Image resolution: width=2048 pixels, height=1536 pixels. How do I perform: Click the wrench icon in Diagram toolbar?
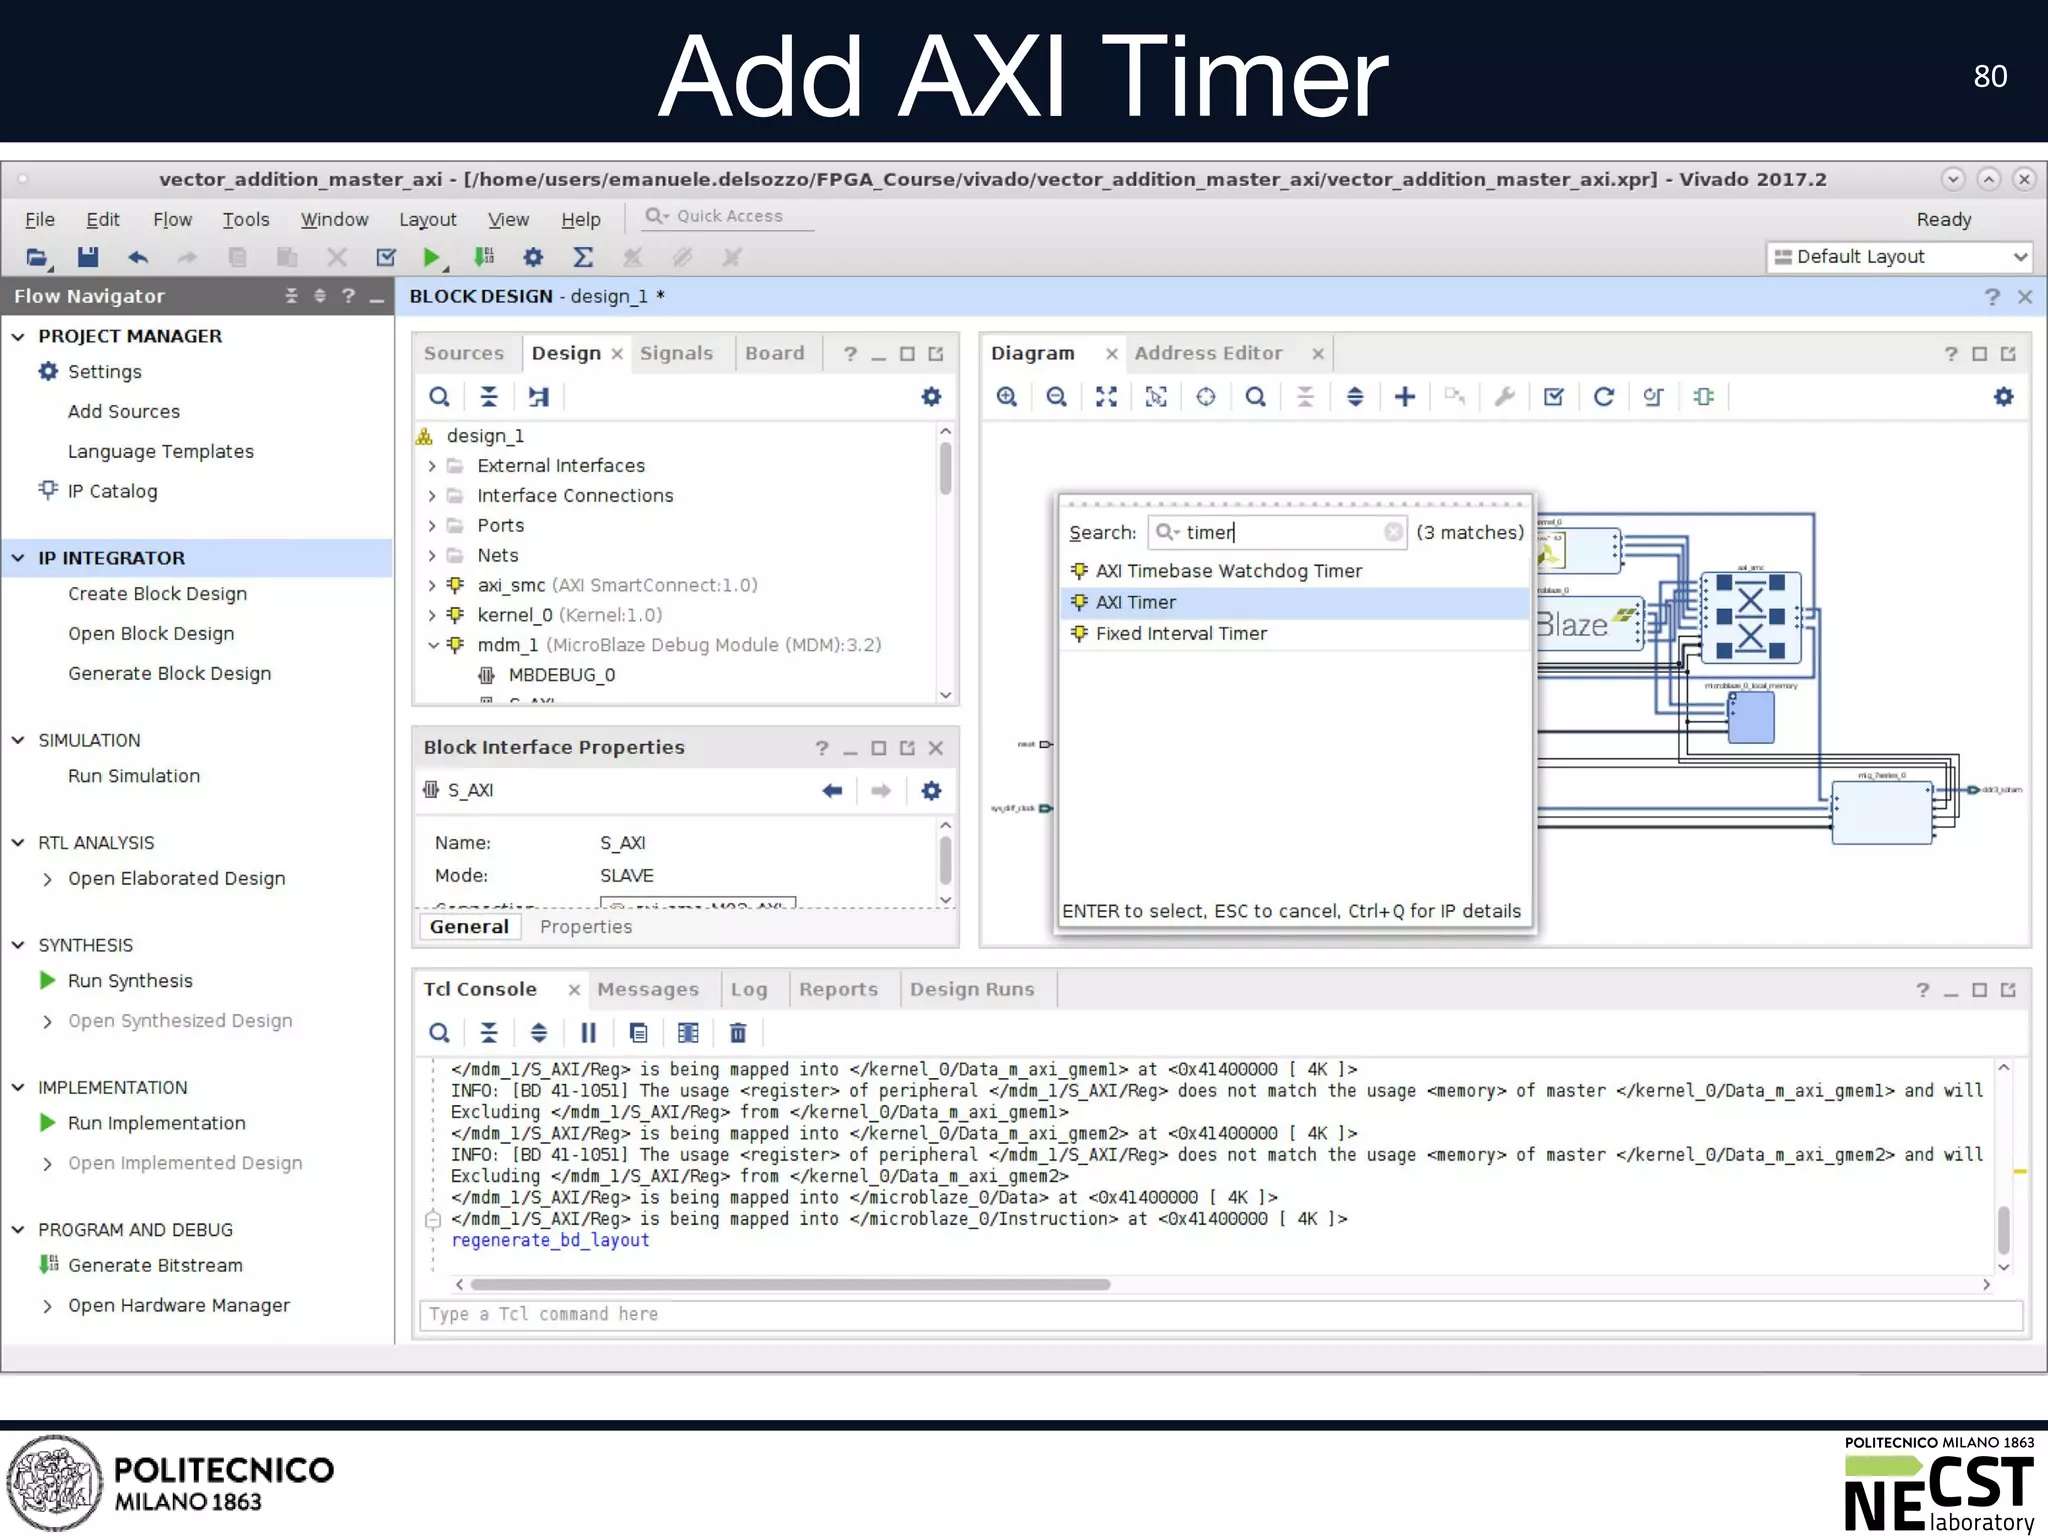[1504, 397]
